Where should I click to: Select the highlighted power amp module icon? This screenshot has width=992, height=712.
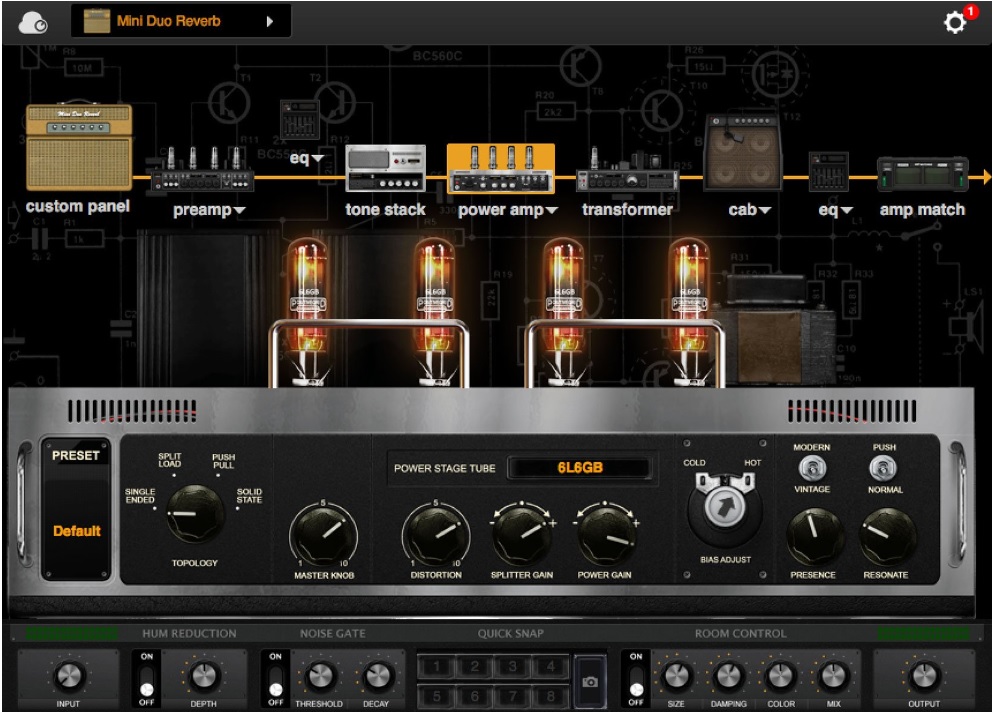501,170
